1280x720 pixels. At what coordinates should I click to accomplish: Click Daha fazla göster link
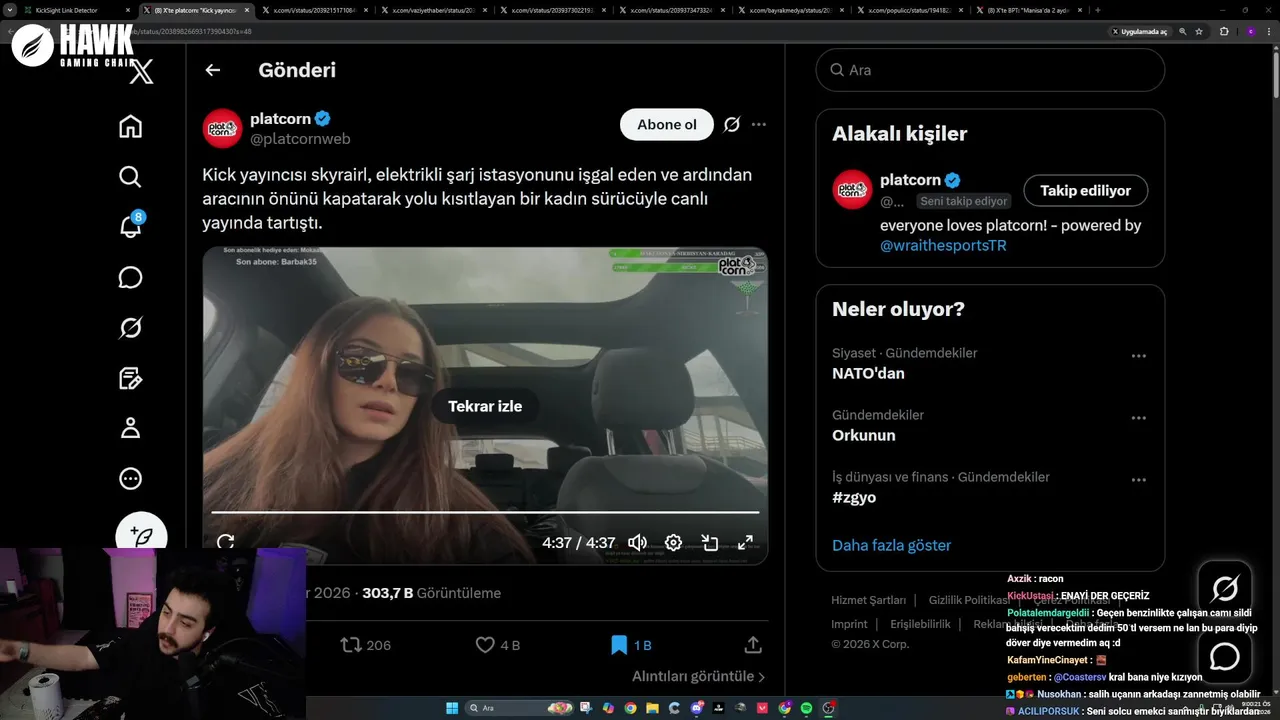coord(891,545)
